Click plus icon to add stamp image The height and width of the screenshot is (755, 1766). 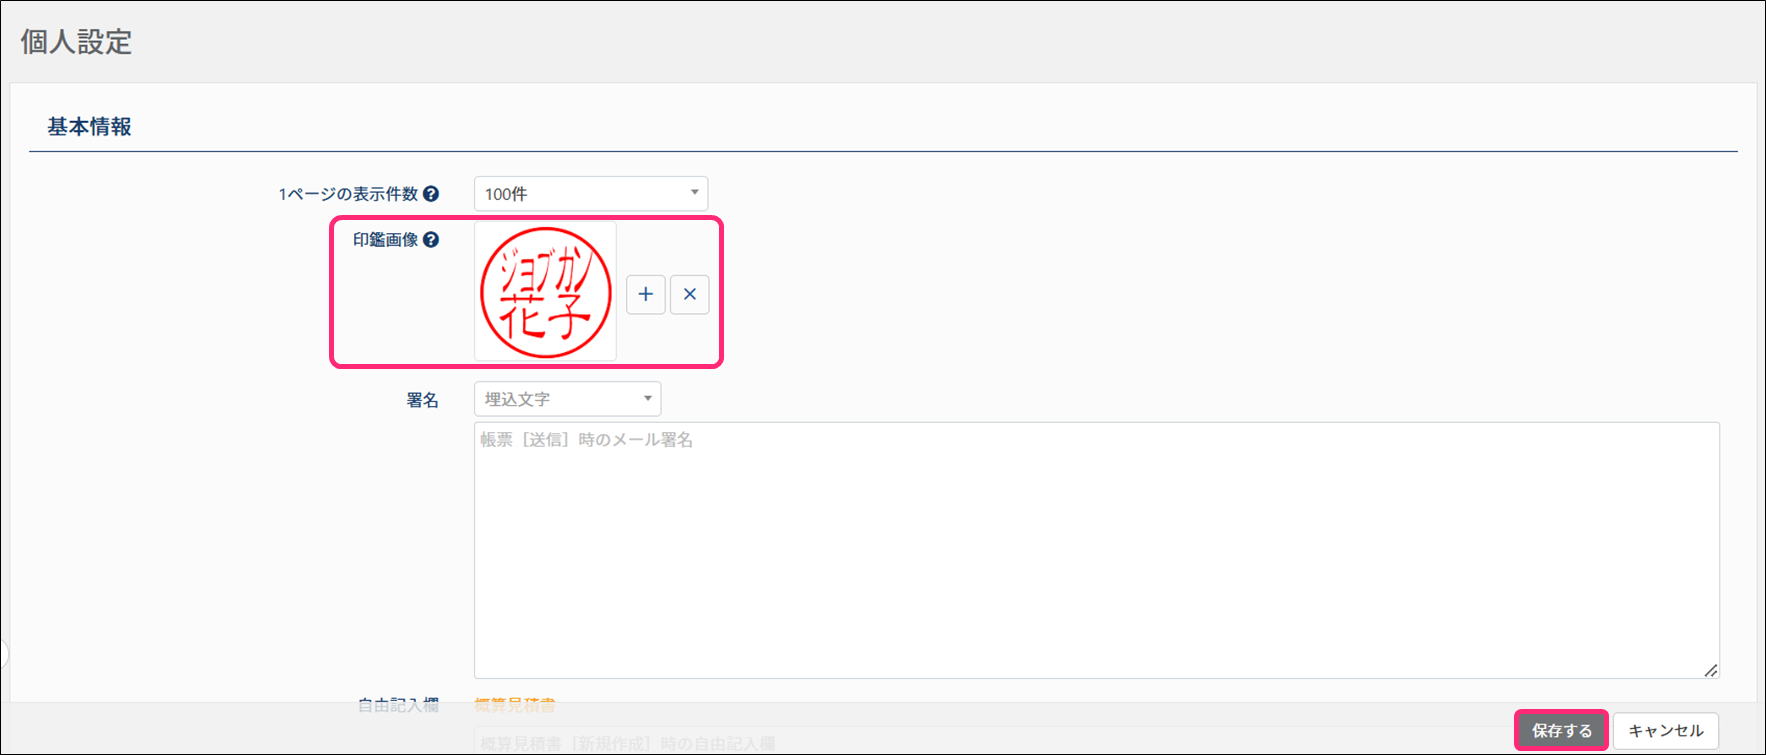click(x=645, y=295)
